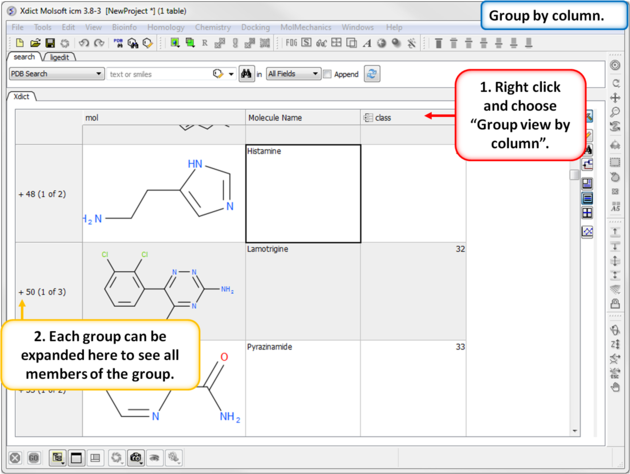
Task: Click the plot chart icon in table side panel
Action: click(587, 231)
